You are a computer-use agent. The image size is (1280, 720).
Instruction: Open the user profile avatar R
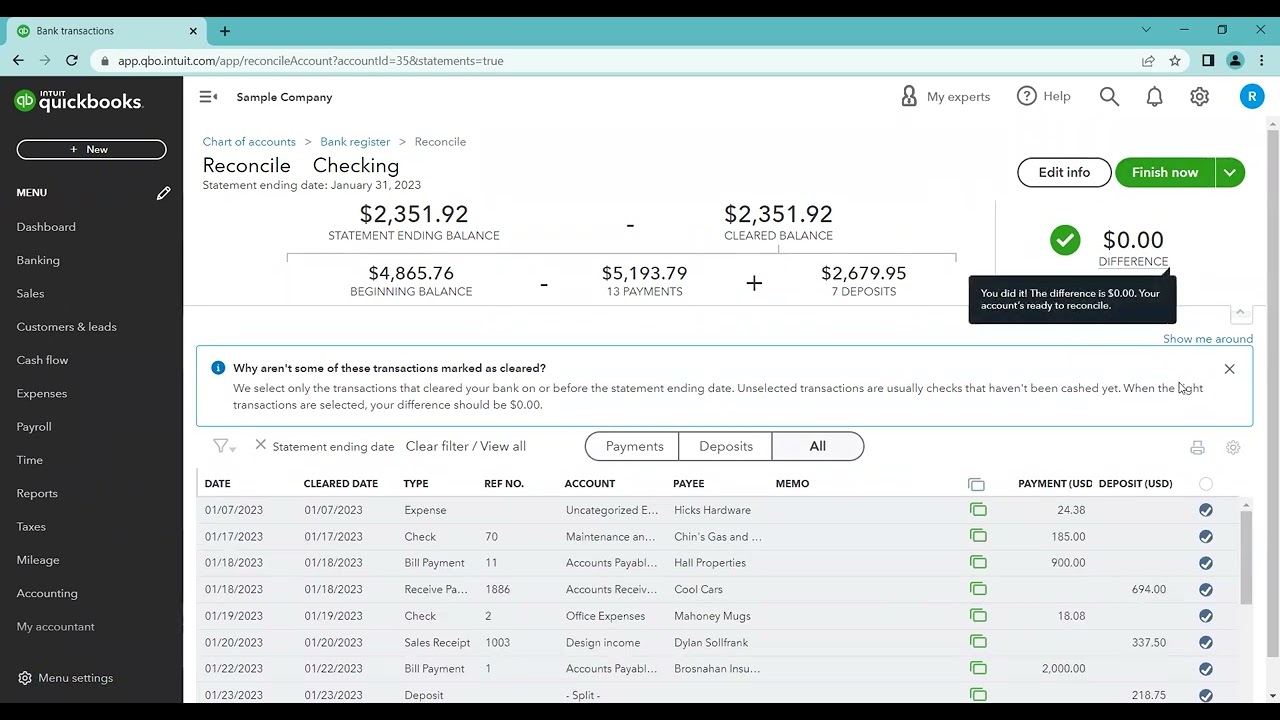[x=1252, y=96]
